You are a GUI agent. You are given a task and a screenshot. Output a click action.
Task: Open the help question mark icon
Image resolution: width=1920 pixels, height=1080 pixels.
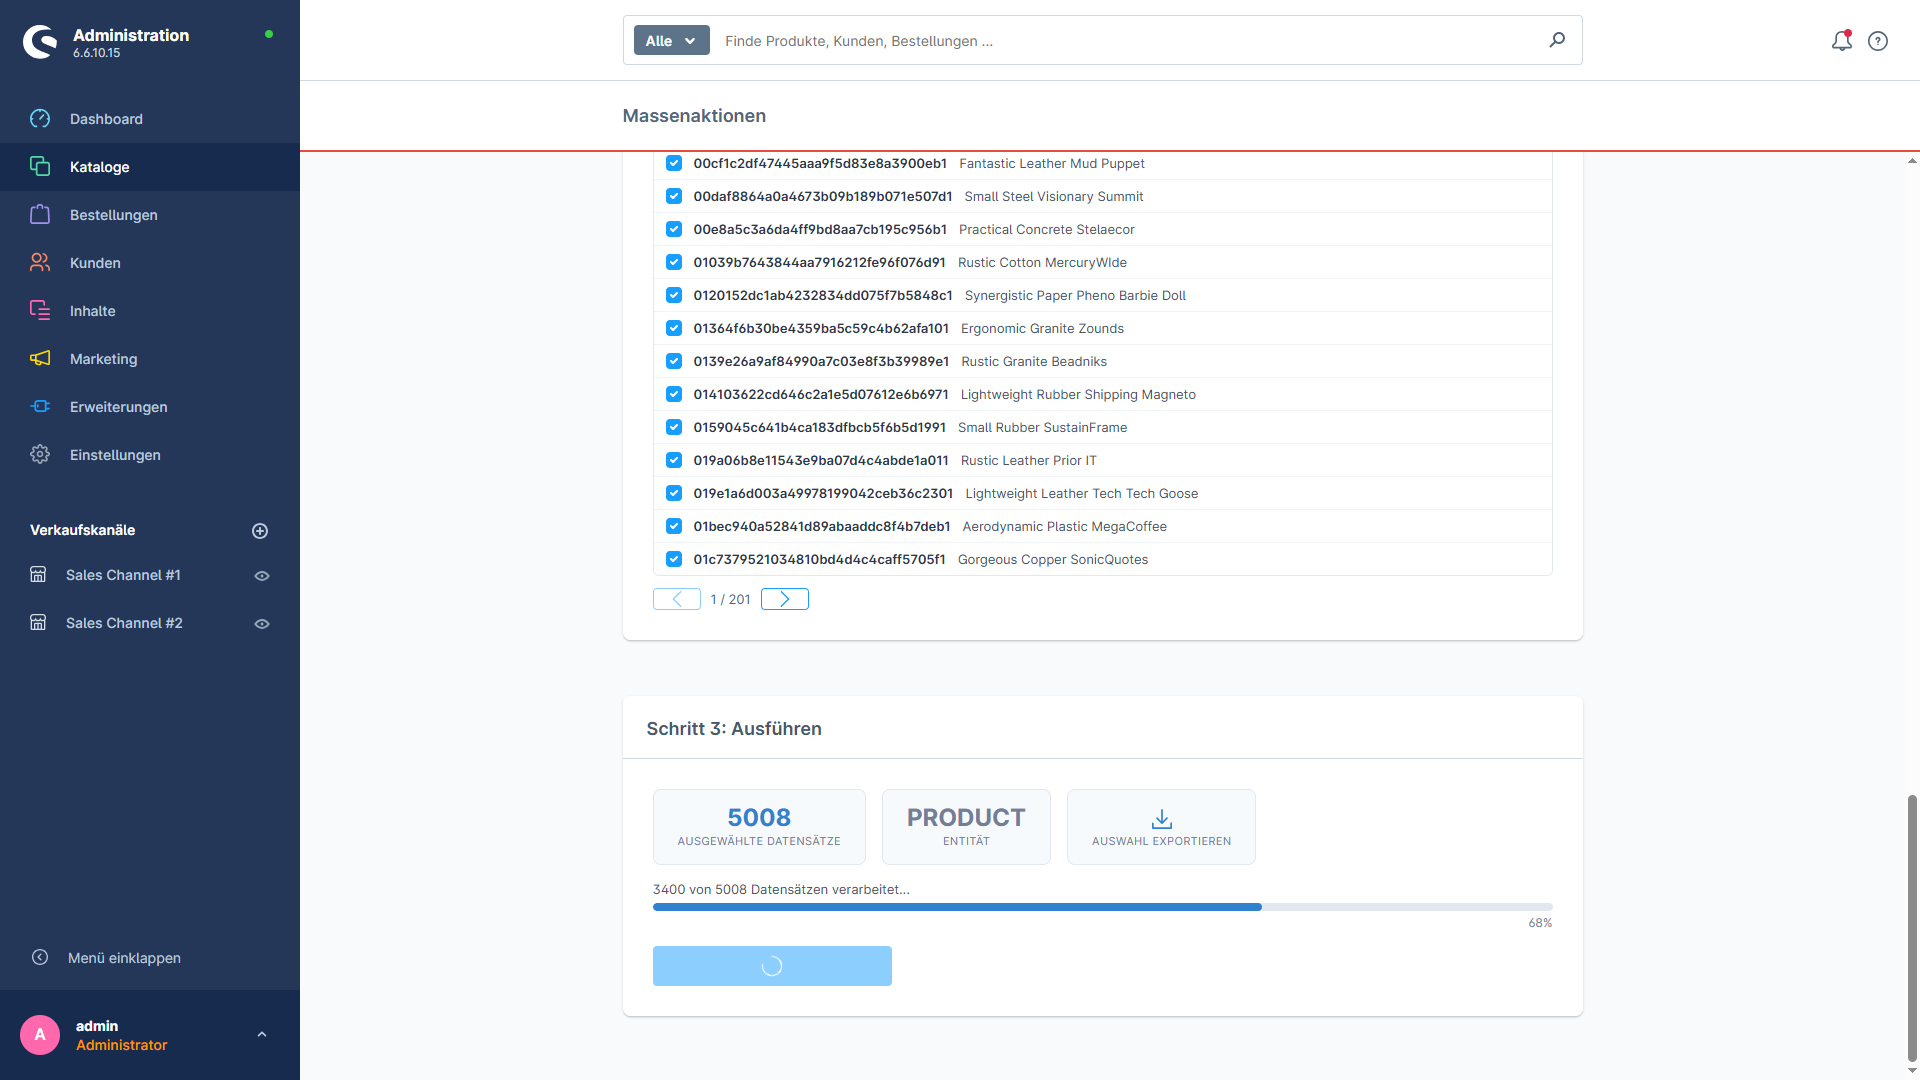pos(1878,41)
